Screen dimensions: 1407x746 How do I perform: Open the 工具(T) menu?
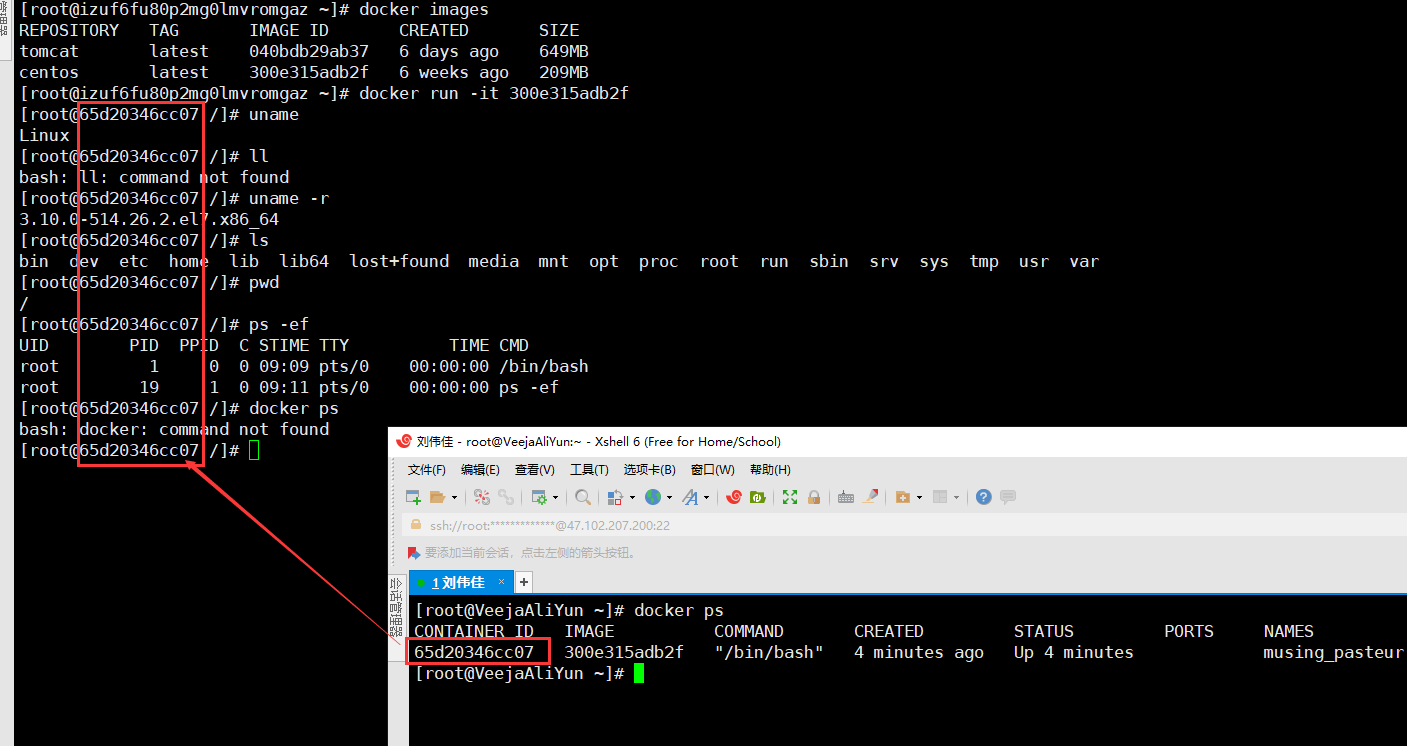tap(589, 470)
